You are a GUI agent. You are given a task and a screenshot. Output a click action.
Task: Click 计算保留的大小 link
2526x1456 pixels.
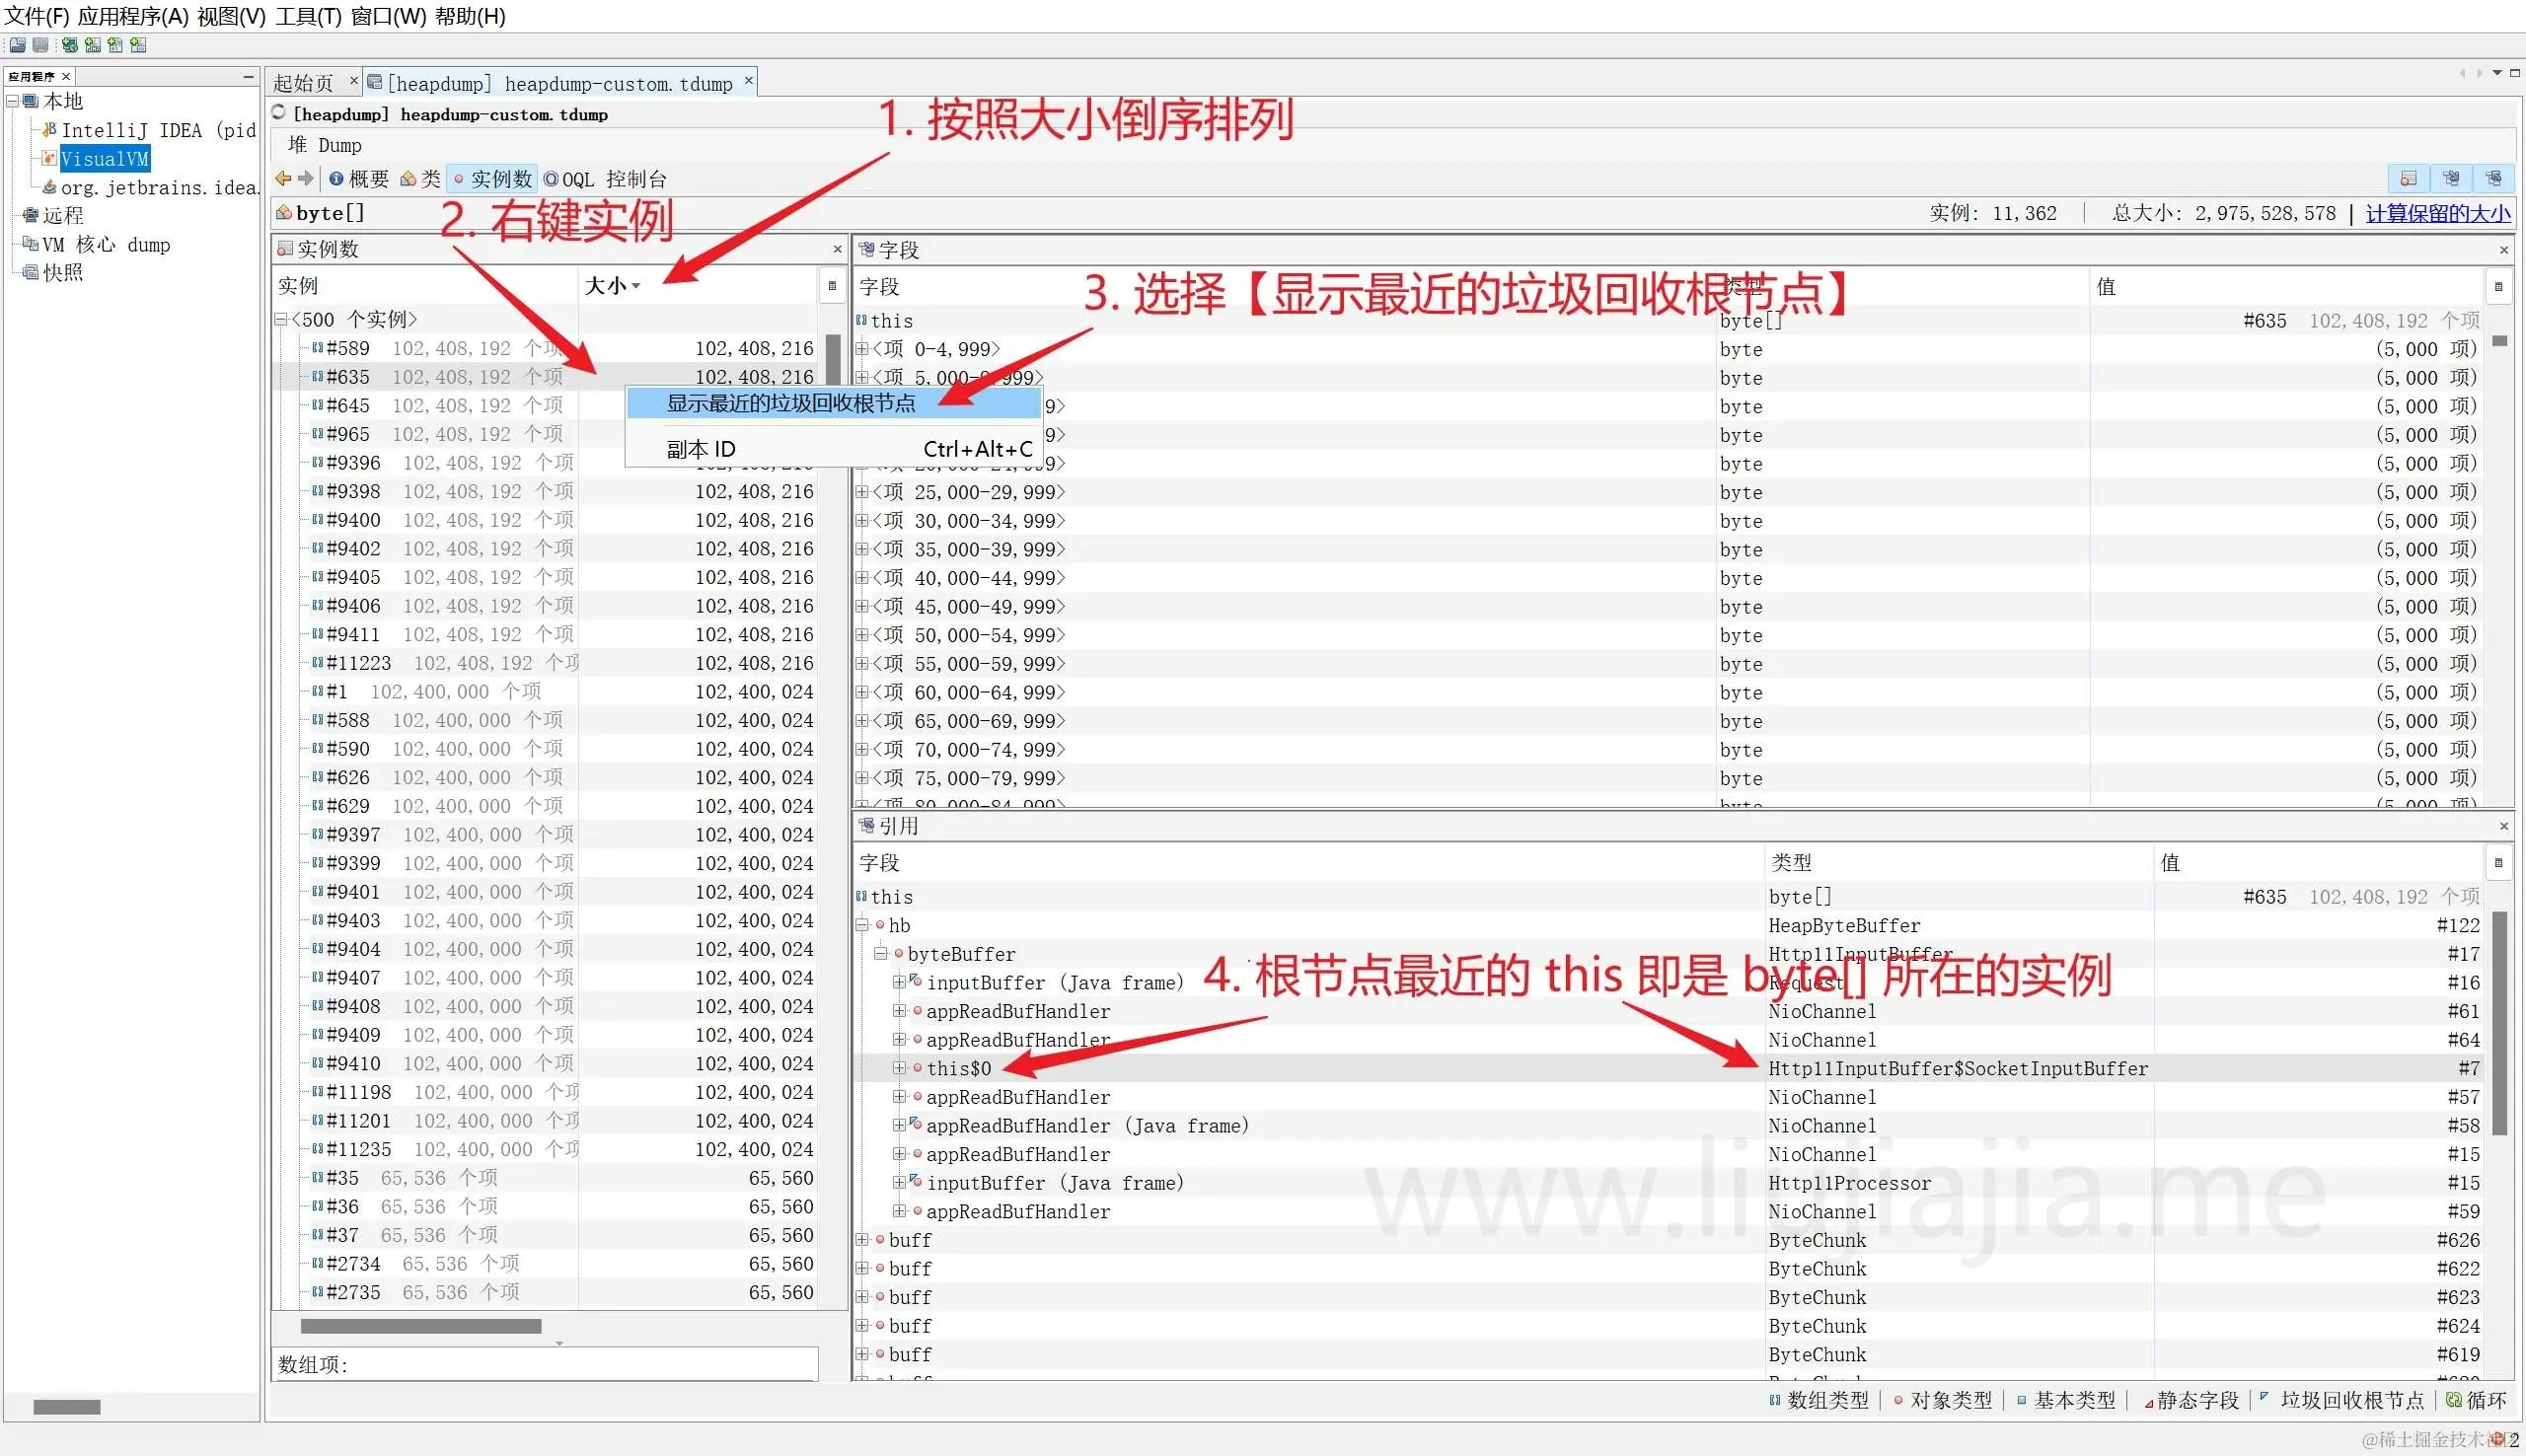coord(2437,213)
